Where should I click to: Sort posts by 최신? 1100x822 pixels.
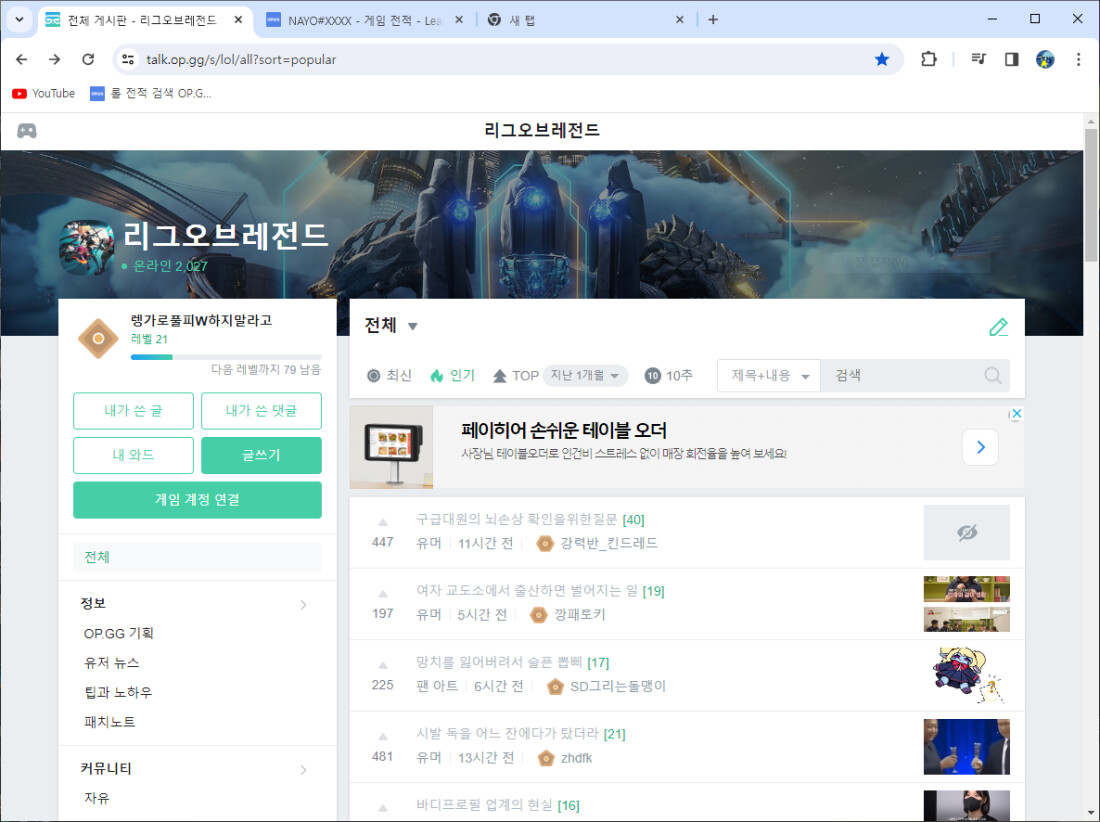(x=389, y=376)
